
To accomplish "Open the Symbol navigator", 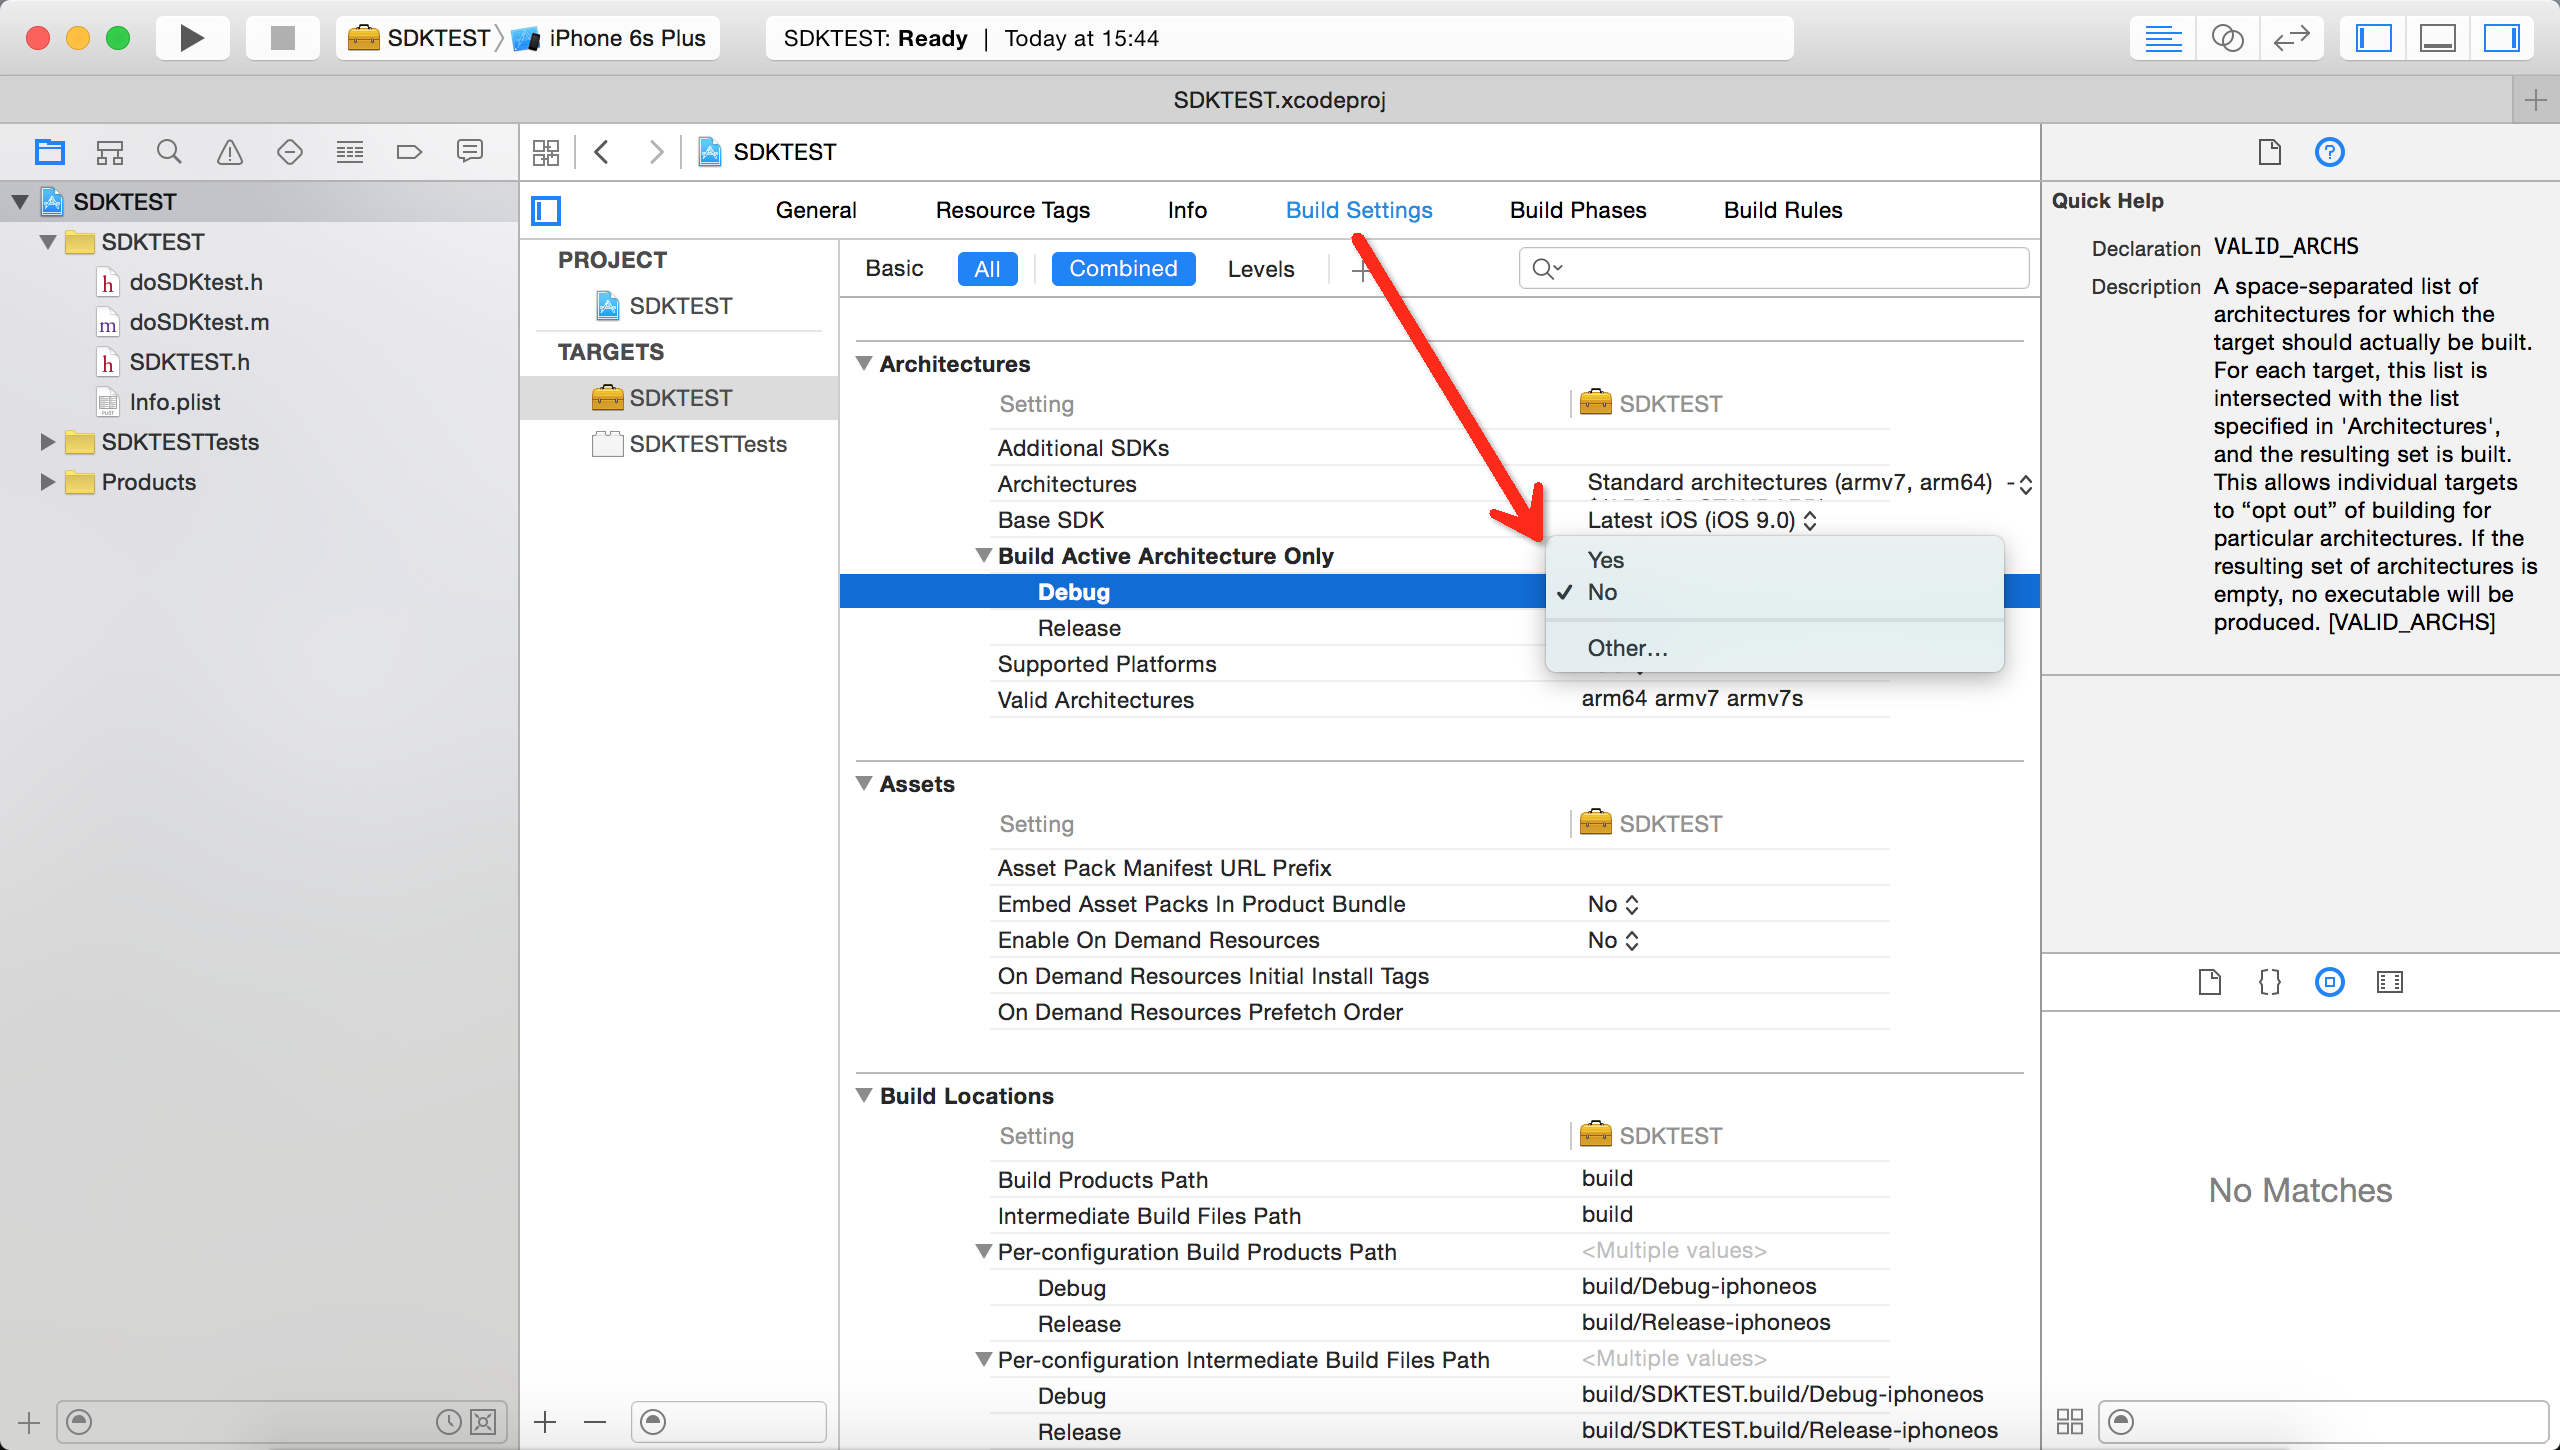I will point(110,152).
